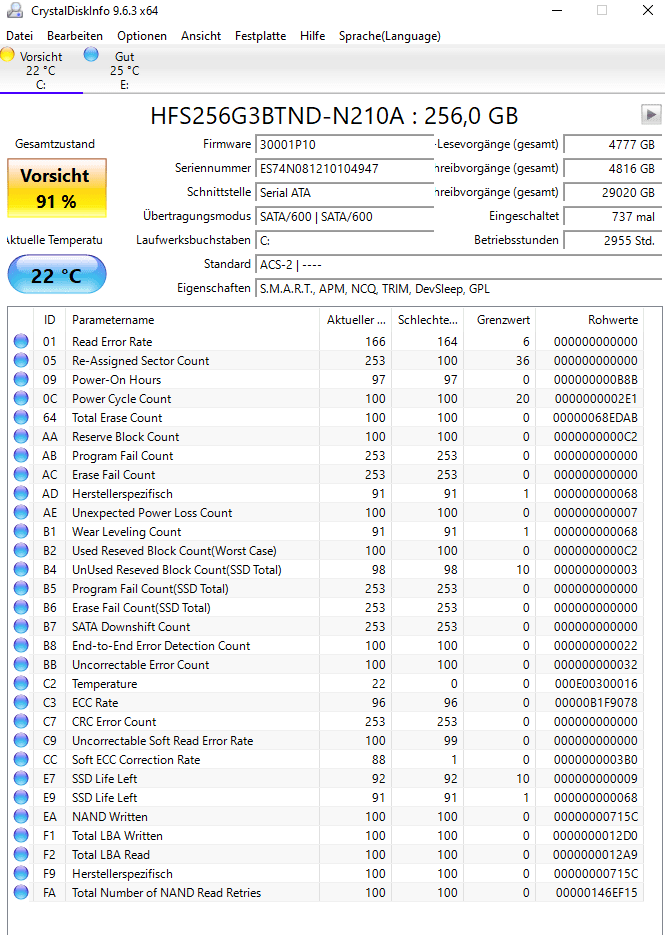Click the 22 °C temperature button
This screenshot has width=665, height=935.
(x=57, y=275)
